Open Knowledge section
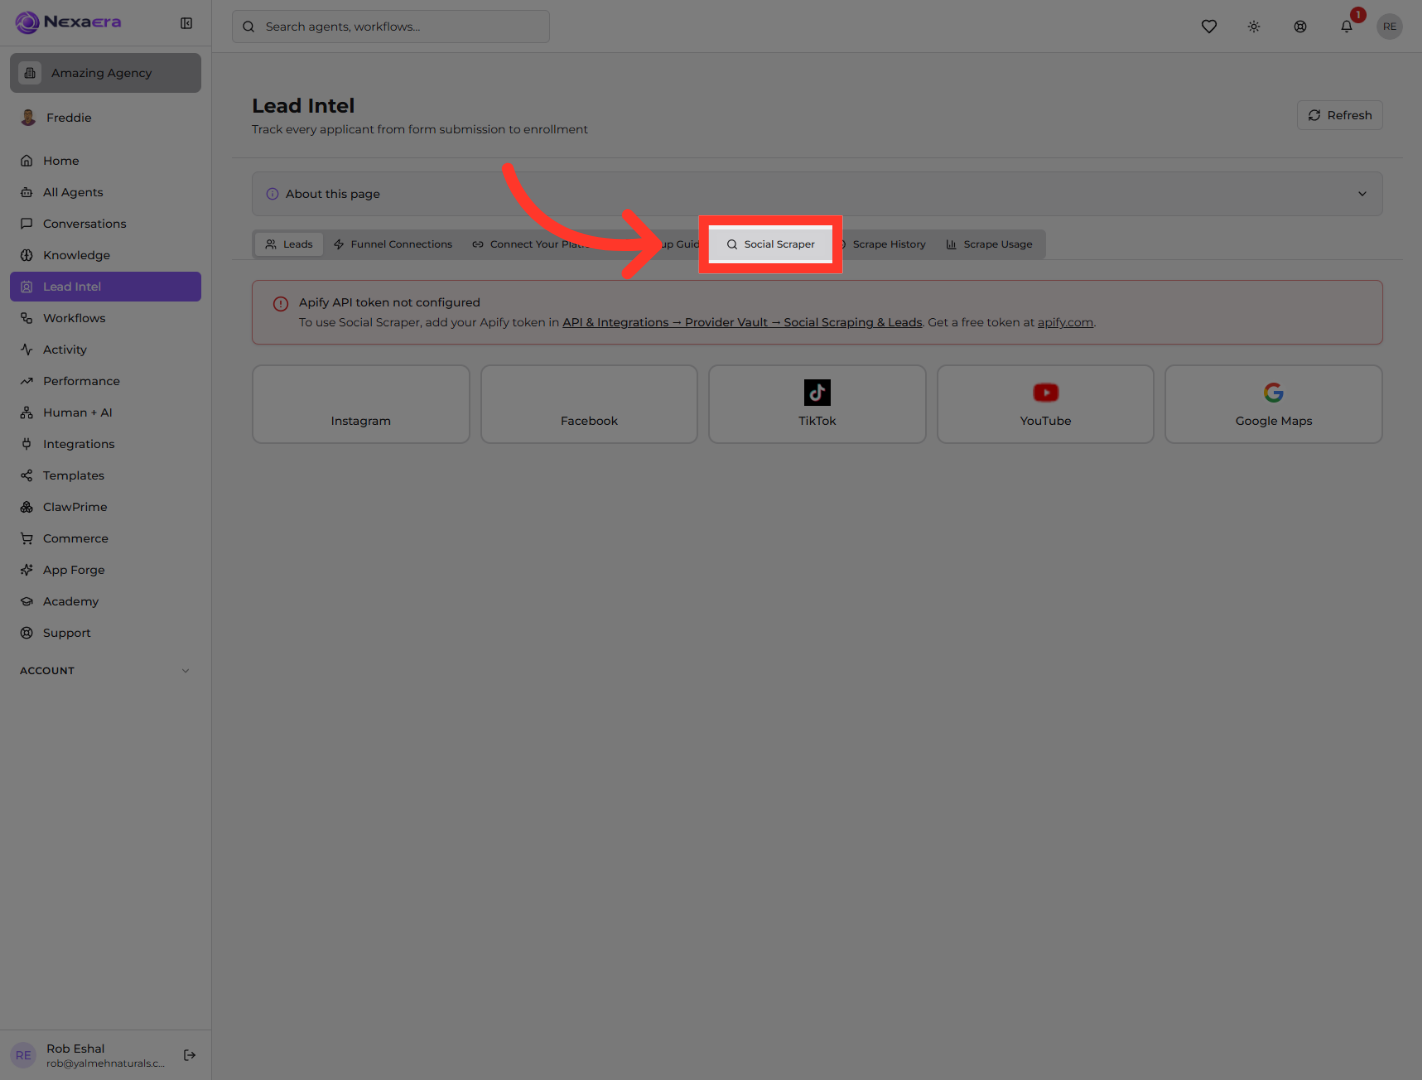This screenshot has height=1080, width=1422. [x=105, y=255]
